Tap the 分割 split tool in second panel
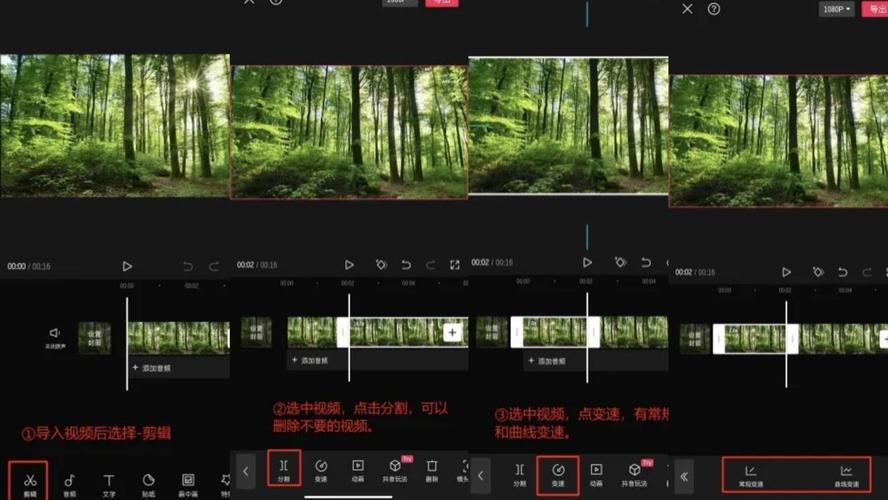The image size is (888, 500). pos(284,469)
